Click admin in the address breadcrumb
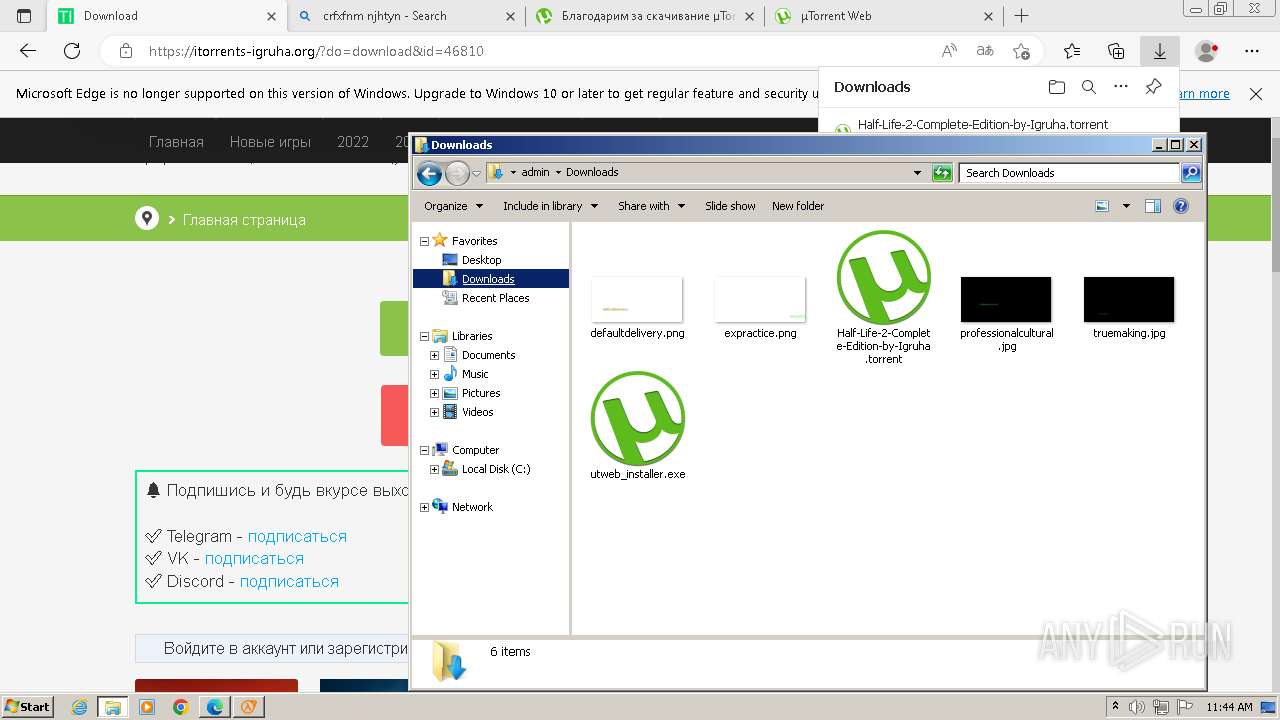 (535, 172)
